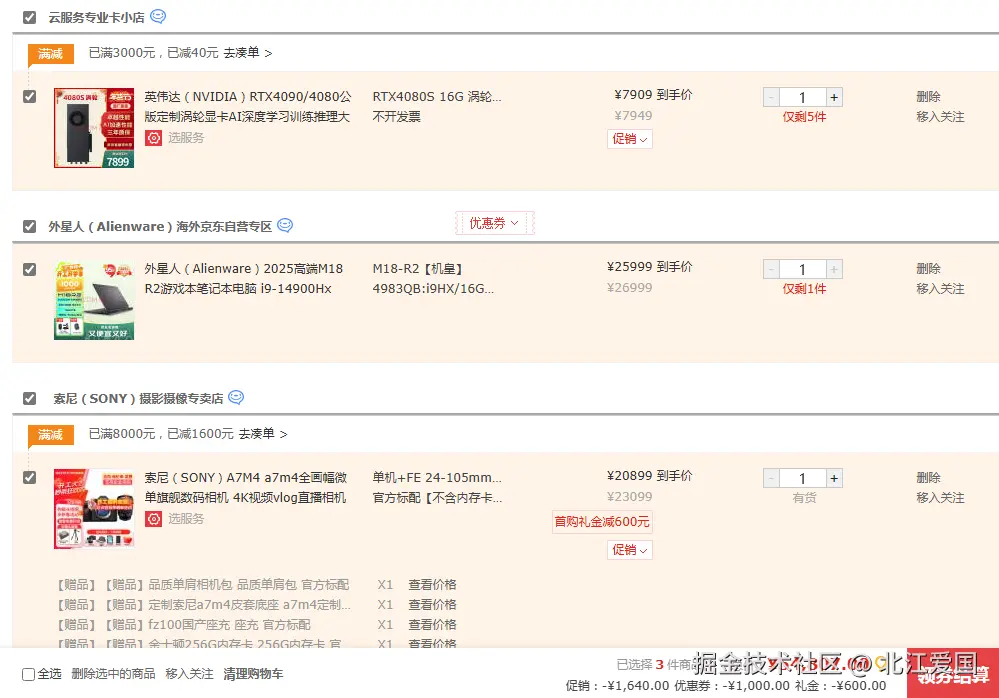Move NVIDIA RTX4080S item to 移入关注
Viewport: 999px width, 698px height.
pyautogui.click(x=940, y=117)
